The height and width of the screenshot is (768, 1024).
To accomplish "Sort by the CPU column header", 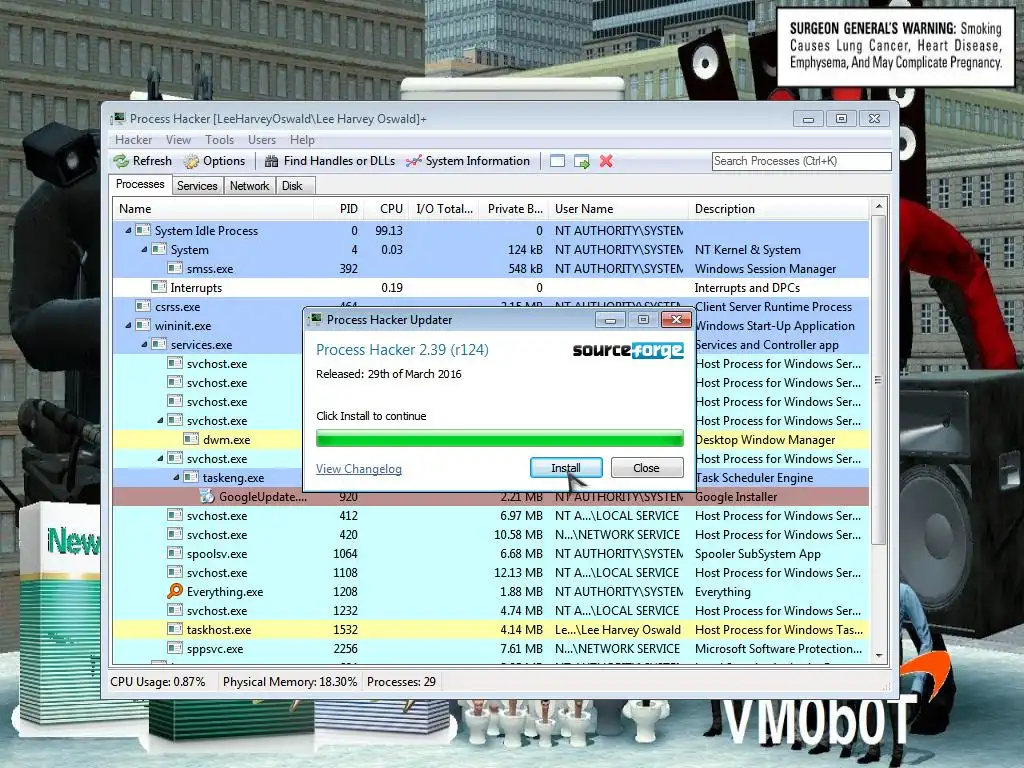I will coord(387,209).
